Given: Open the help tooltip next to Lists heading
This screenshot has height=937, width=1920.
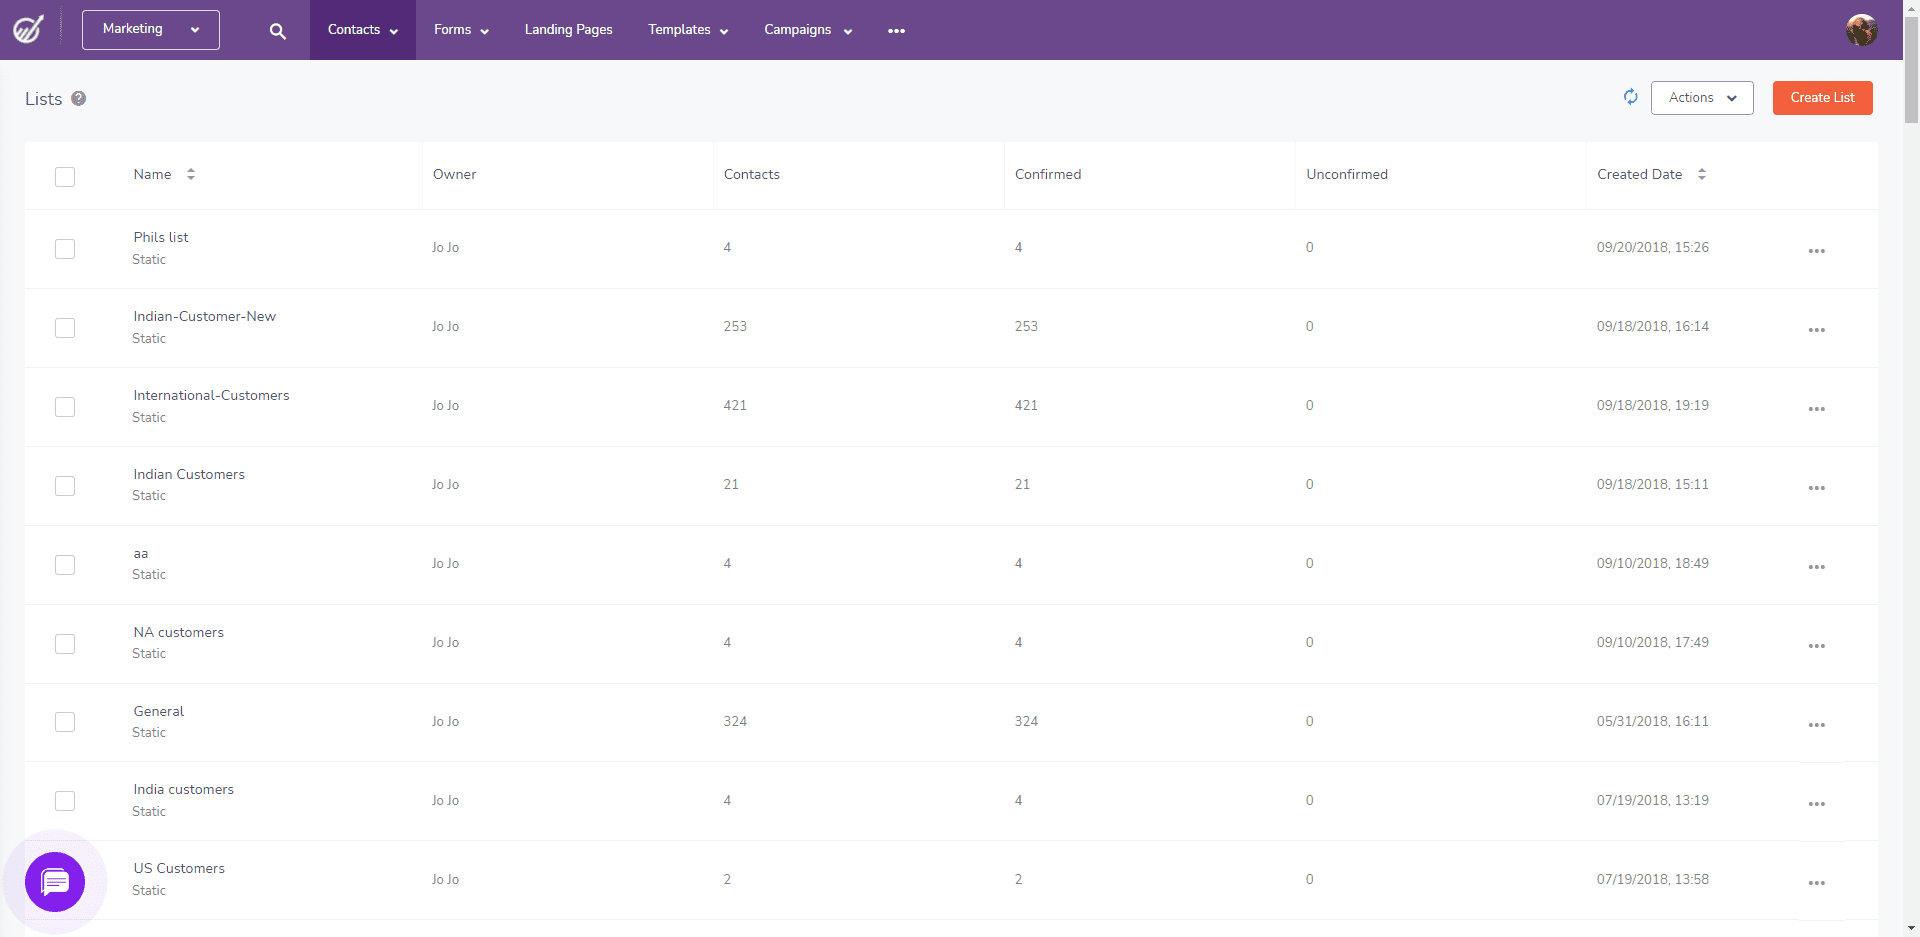Looking at the screenshot, I should [x=80, y=98].
